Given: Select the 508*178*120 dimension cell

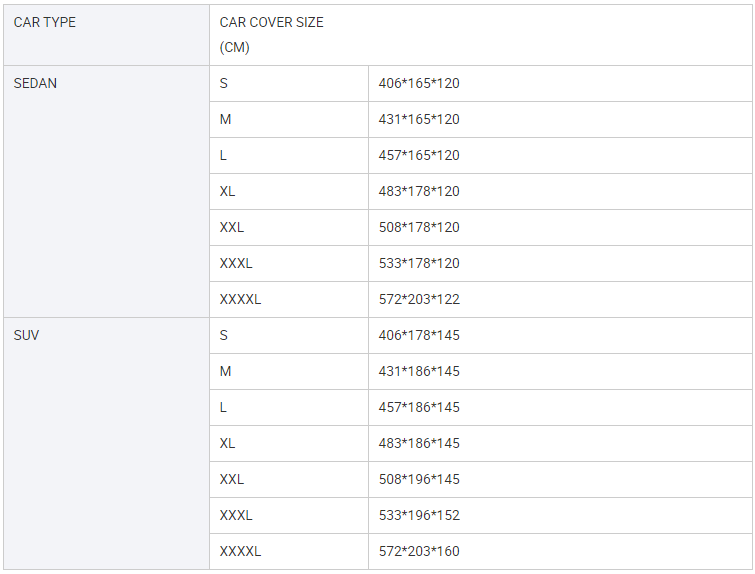Looking at the screenshot, I should pos(419,227).
